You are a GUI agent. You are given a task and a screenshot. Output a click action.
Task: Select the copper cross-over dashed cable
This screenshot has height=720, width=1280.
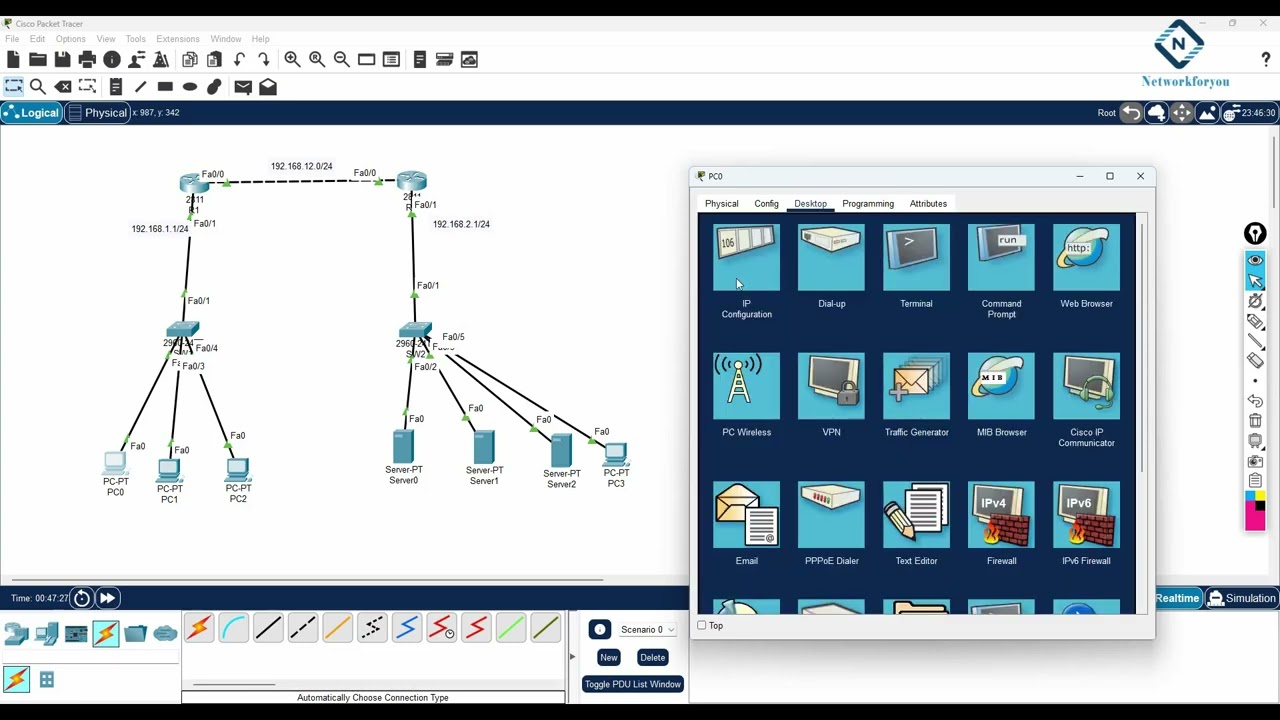[302, 628]
